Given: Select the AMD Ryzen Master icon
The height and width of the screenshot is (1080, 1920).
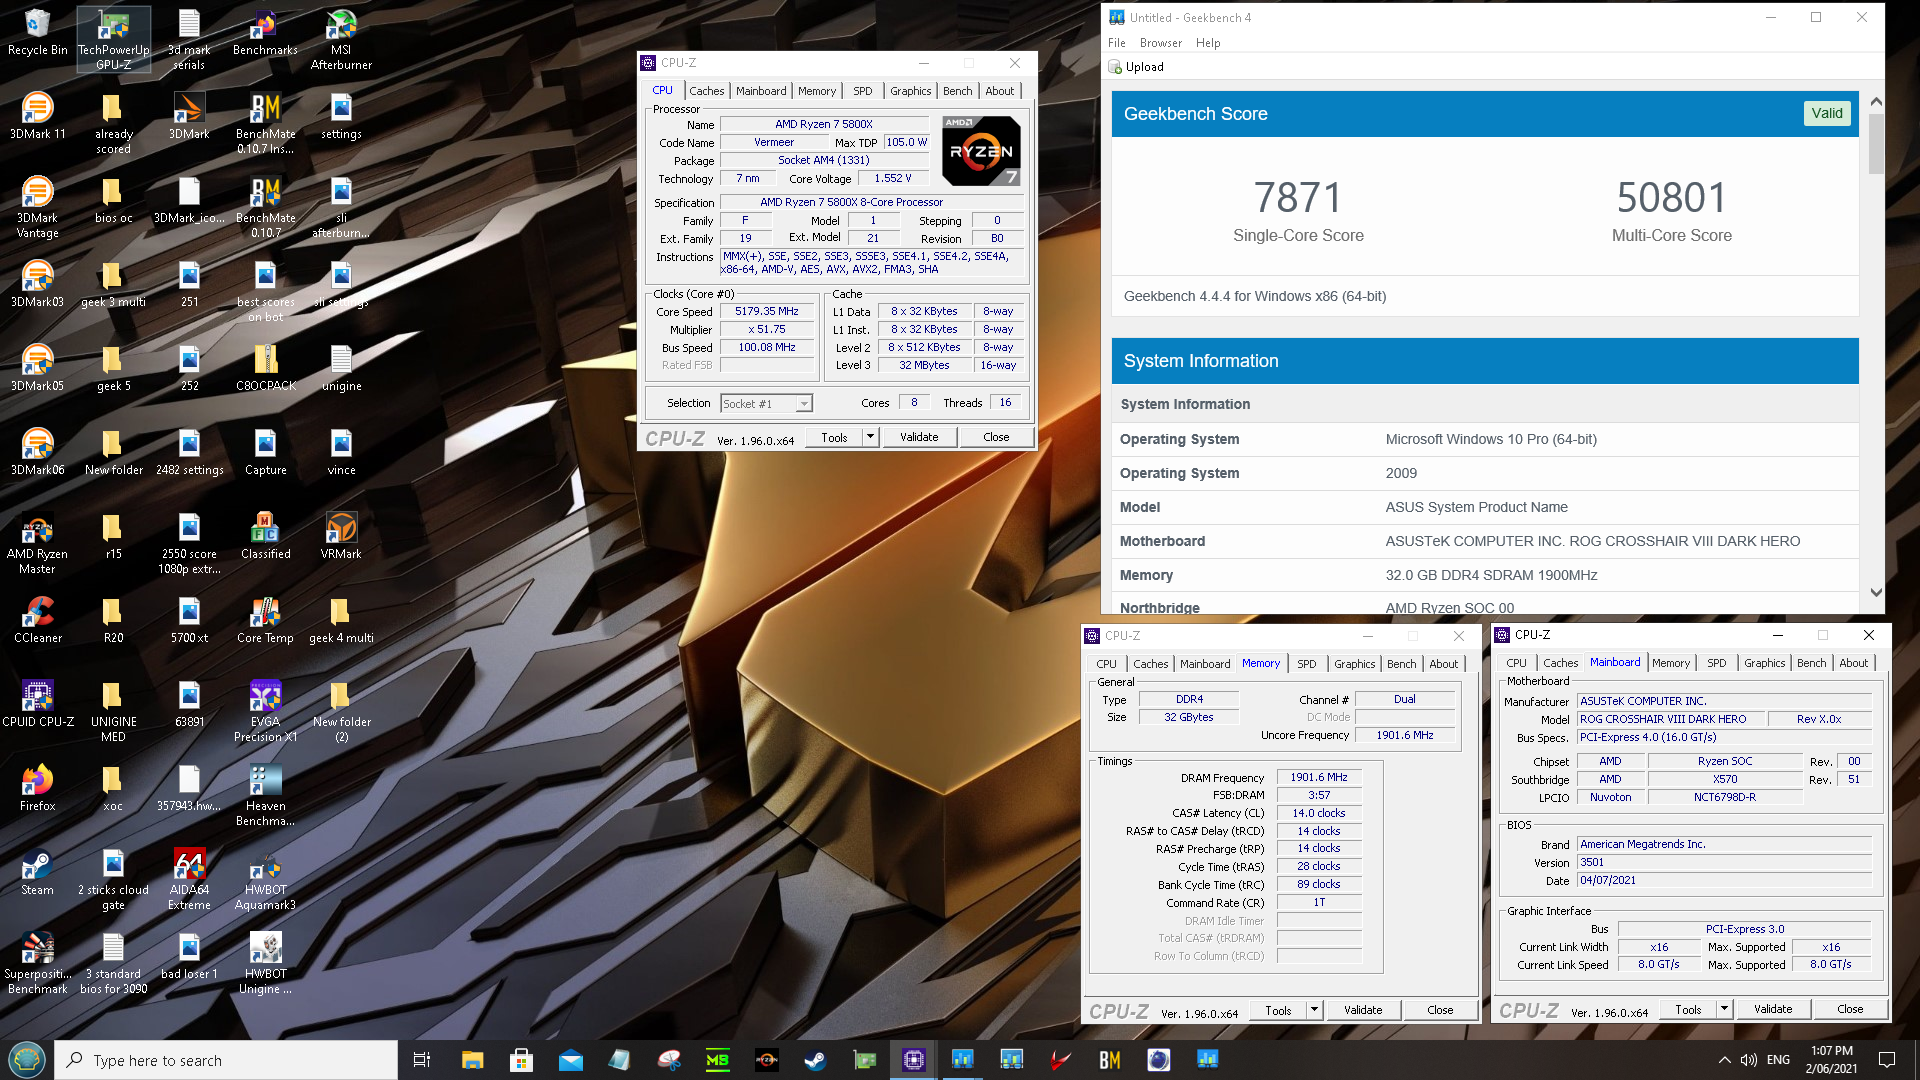Looking at the screenshot, I should point(37,543).
